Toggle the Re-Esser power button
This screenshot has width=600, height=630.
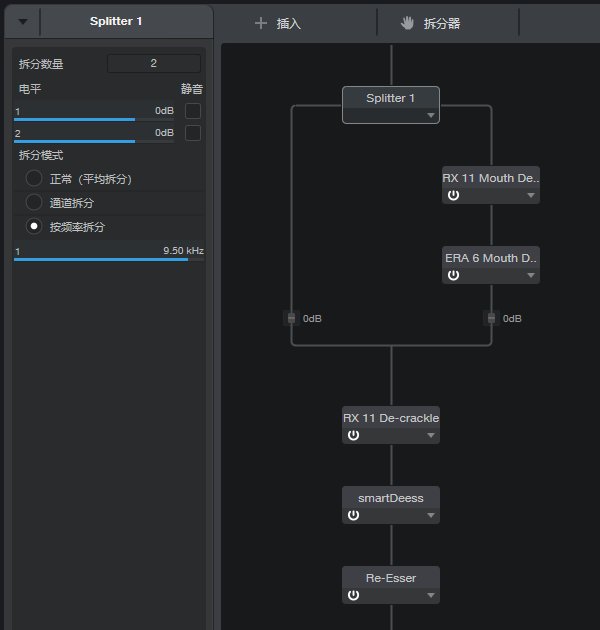coord(353,595)
